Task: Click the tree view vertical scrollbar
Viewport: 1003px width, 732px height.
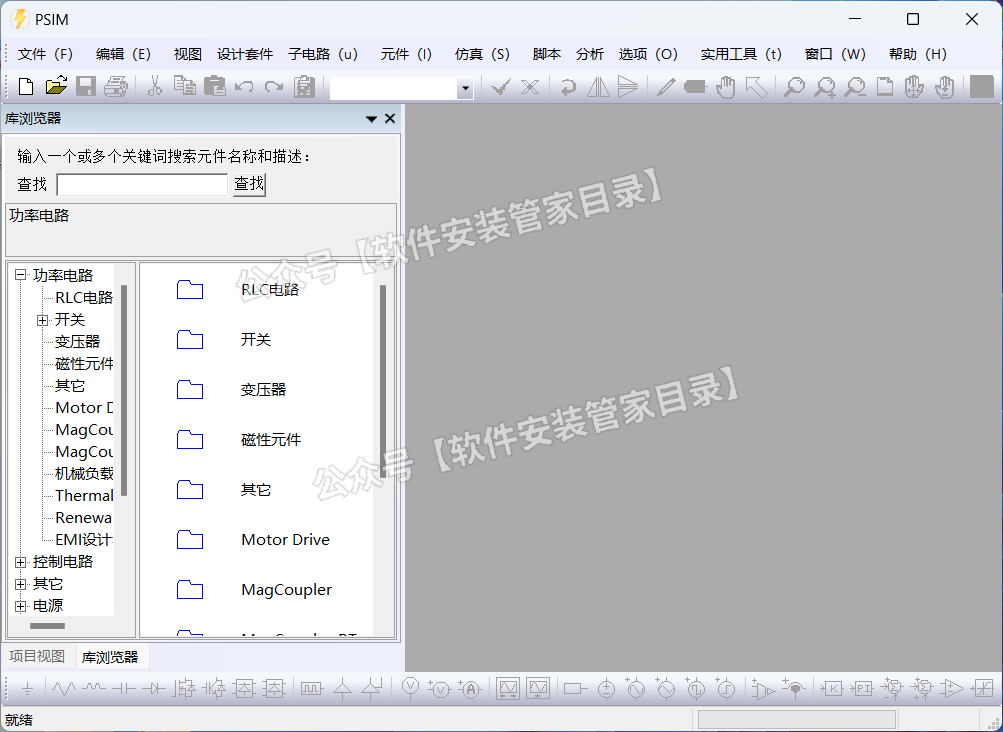Action: click(124, 390)
